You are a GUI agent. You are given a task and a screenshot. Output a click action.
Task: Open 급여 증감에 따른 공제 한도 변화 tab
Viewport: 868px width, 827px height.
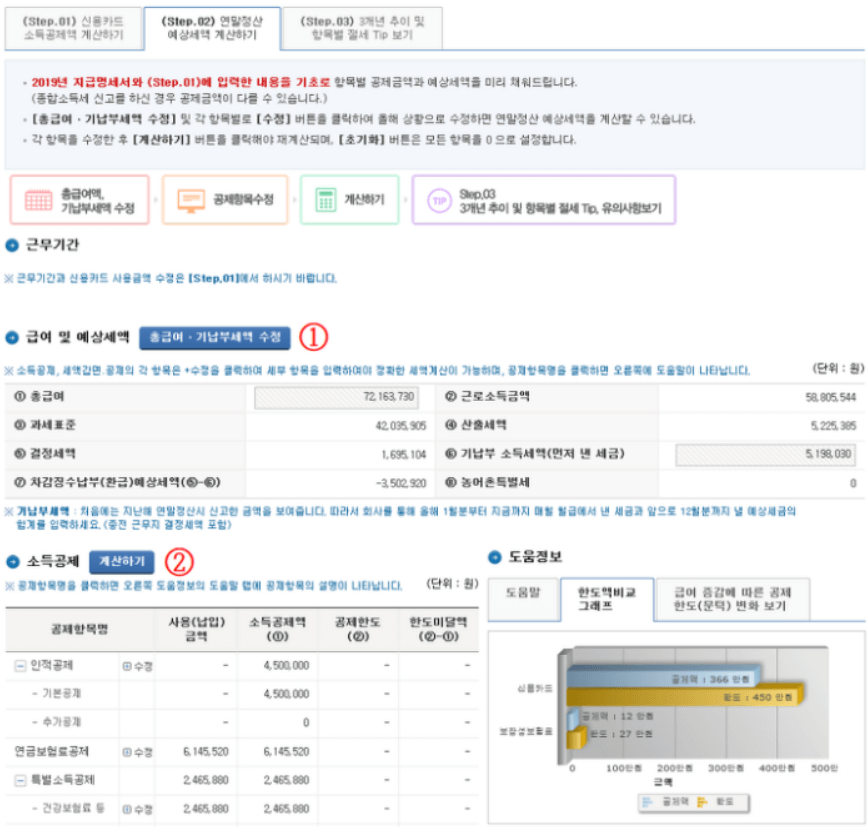click(x=732, y=599)
